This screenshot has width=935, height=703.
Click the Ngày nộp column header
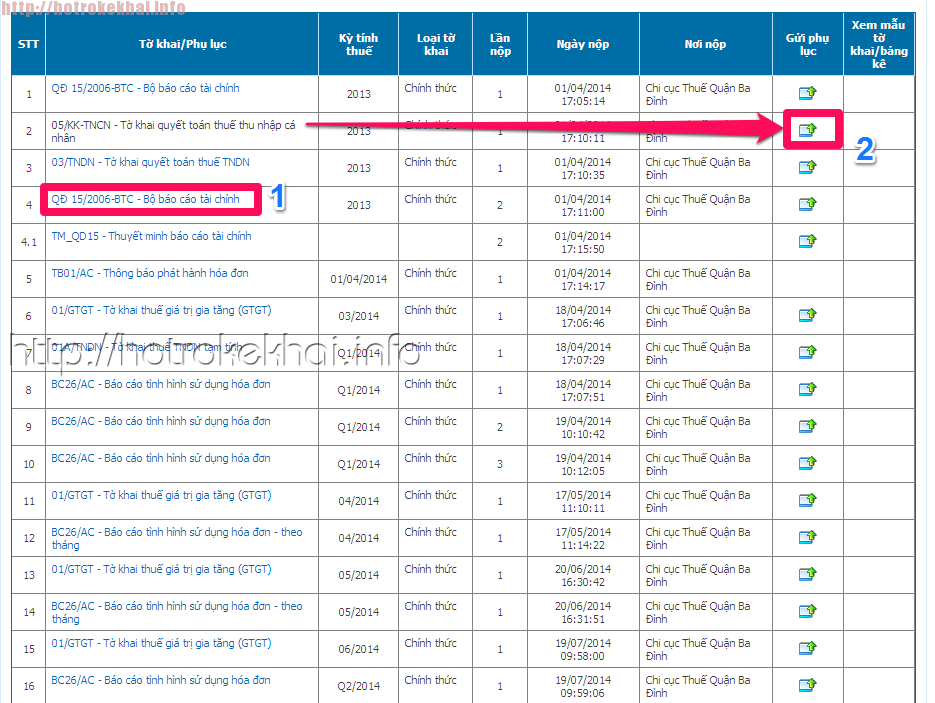[582, 44]
